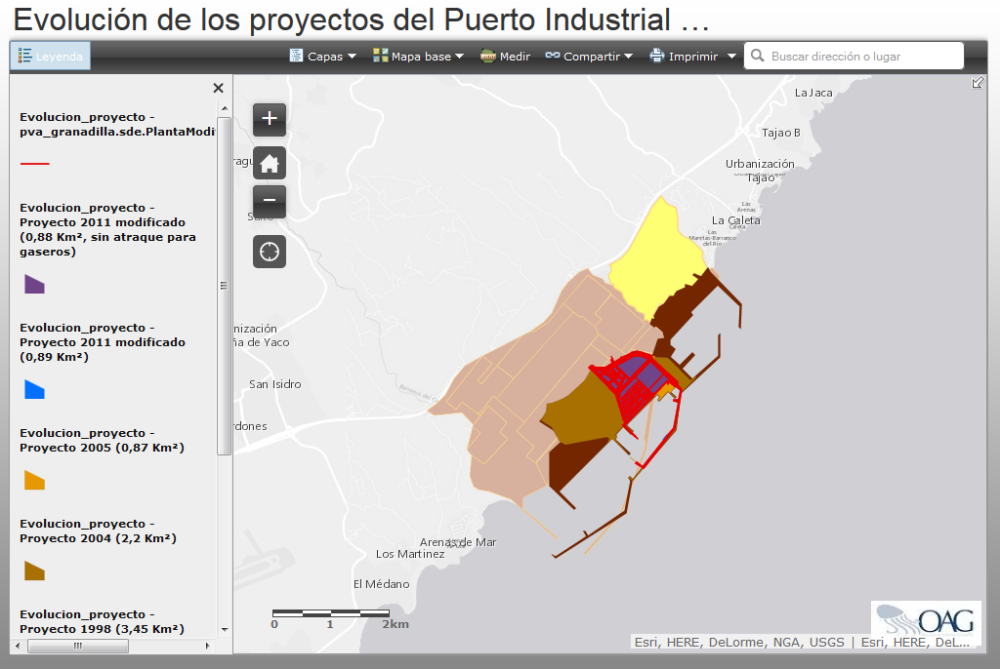Screen dimensions: 1000x669
Task: Click the Leyenda list icon
Action: [25, 56]
